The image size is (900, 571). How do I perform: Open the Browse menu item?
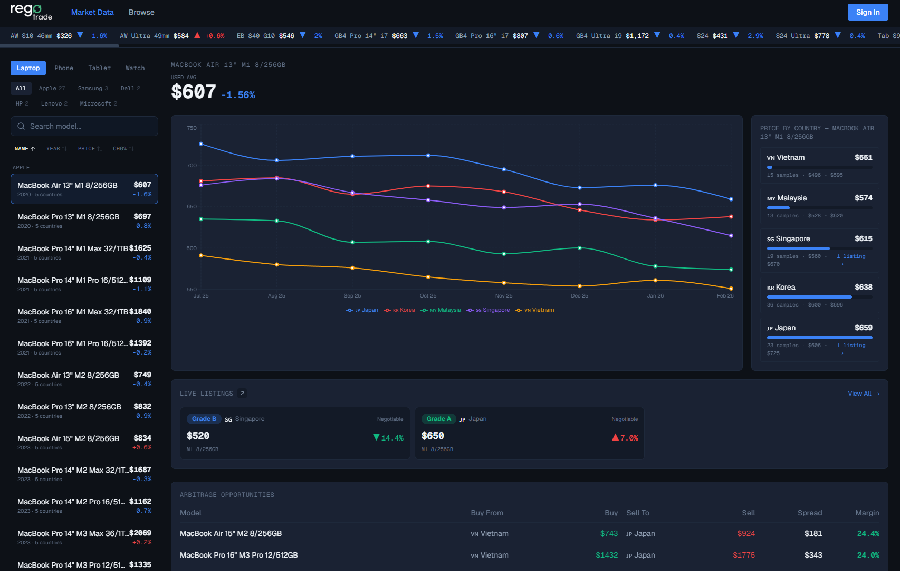point(141,12)
